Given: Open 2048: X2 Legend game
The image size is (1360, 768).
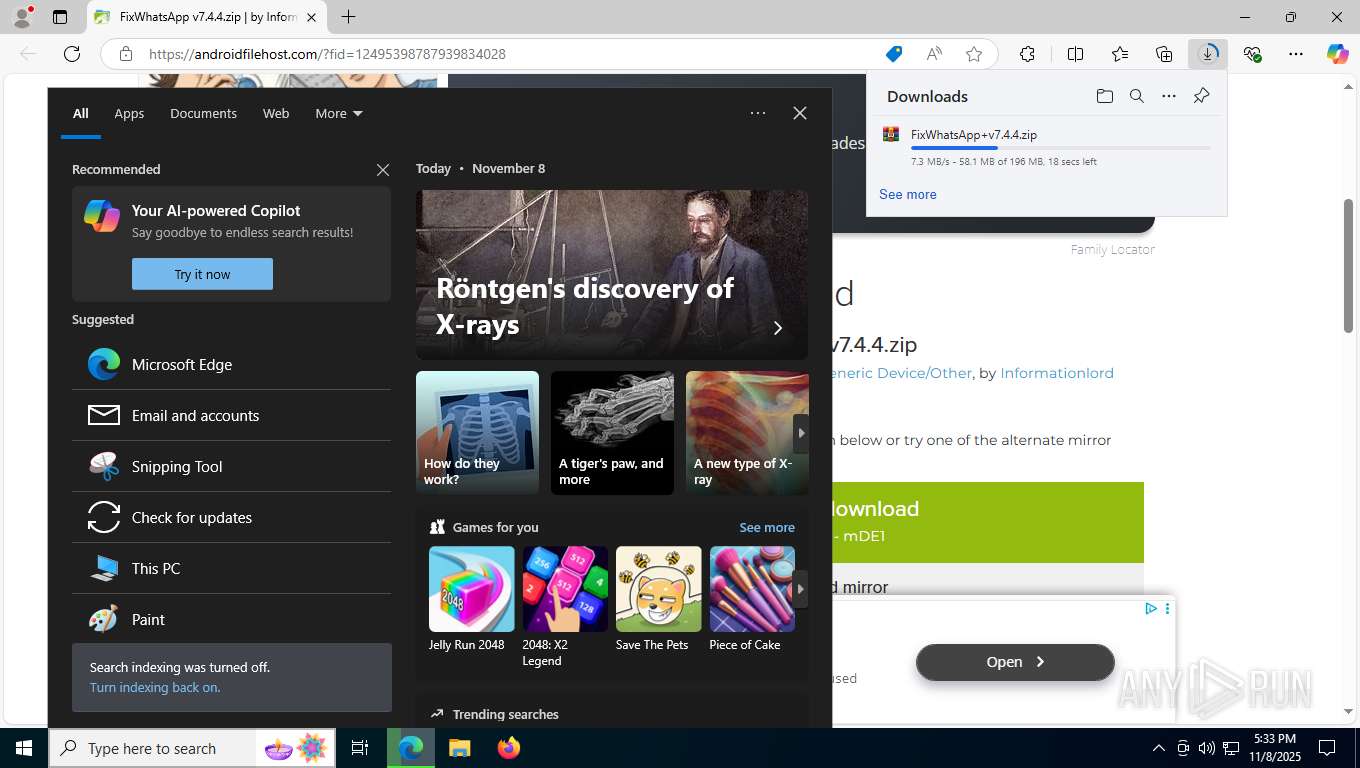Looking at the screenshot, I should click(x=565, y=607).
